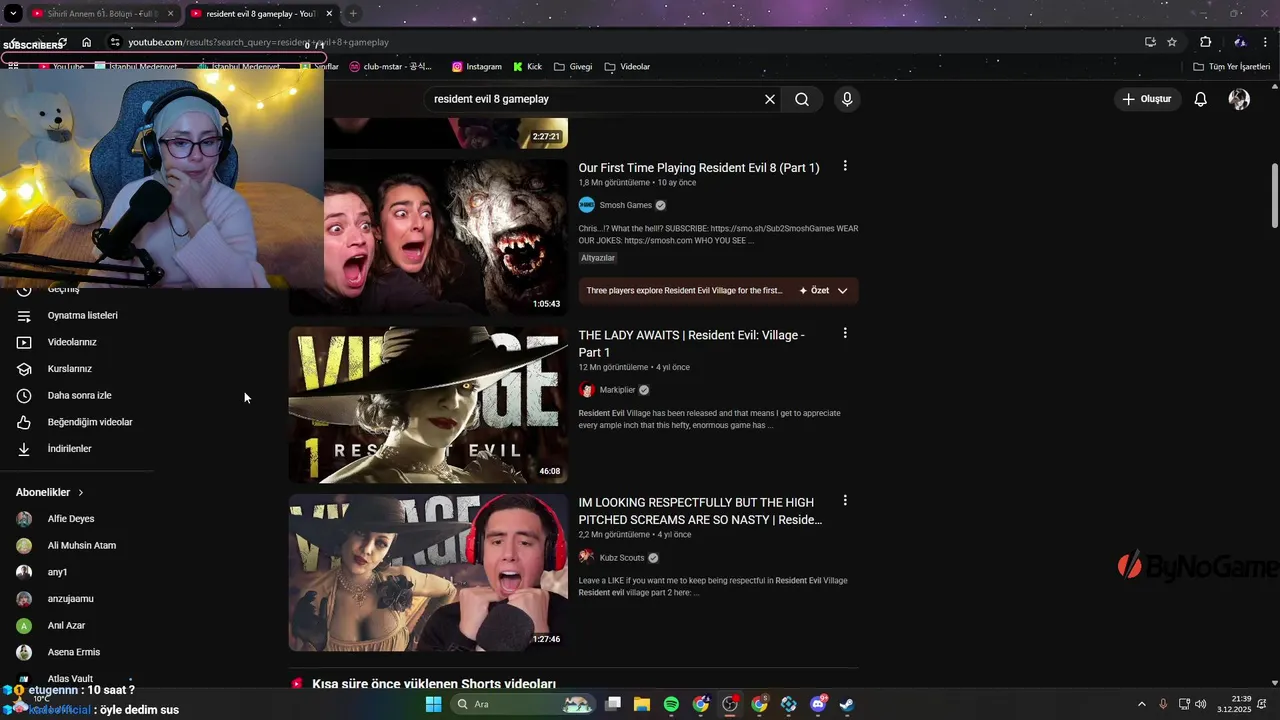Open Discord from the taskbar
The width and height of the screenshot is (1280, 720).
pos(818,704)
